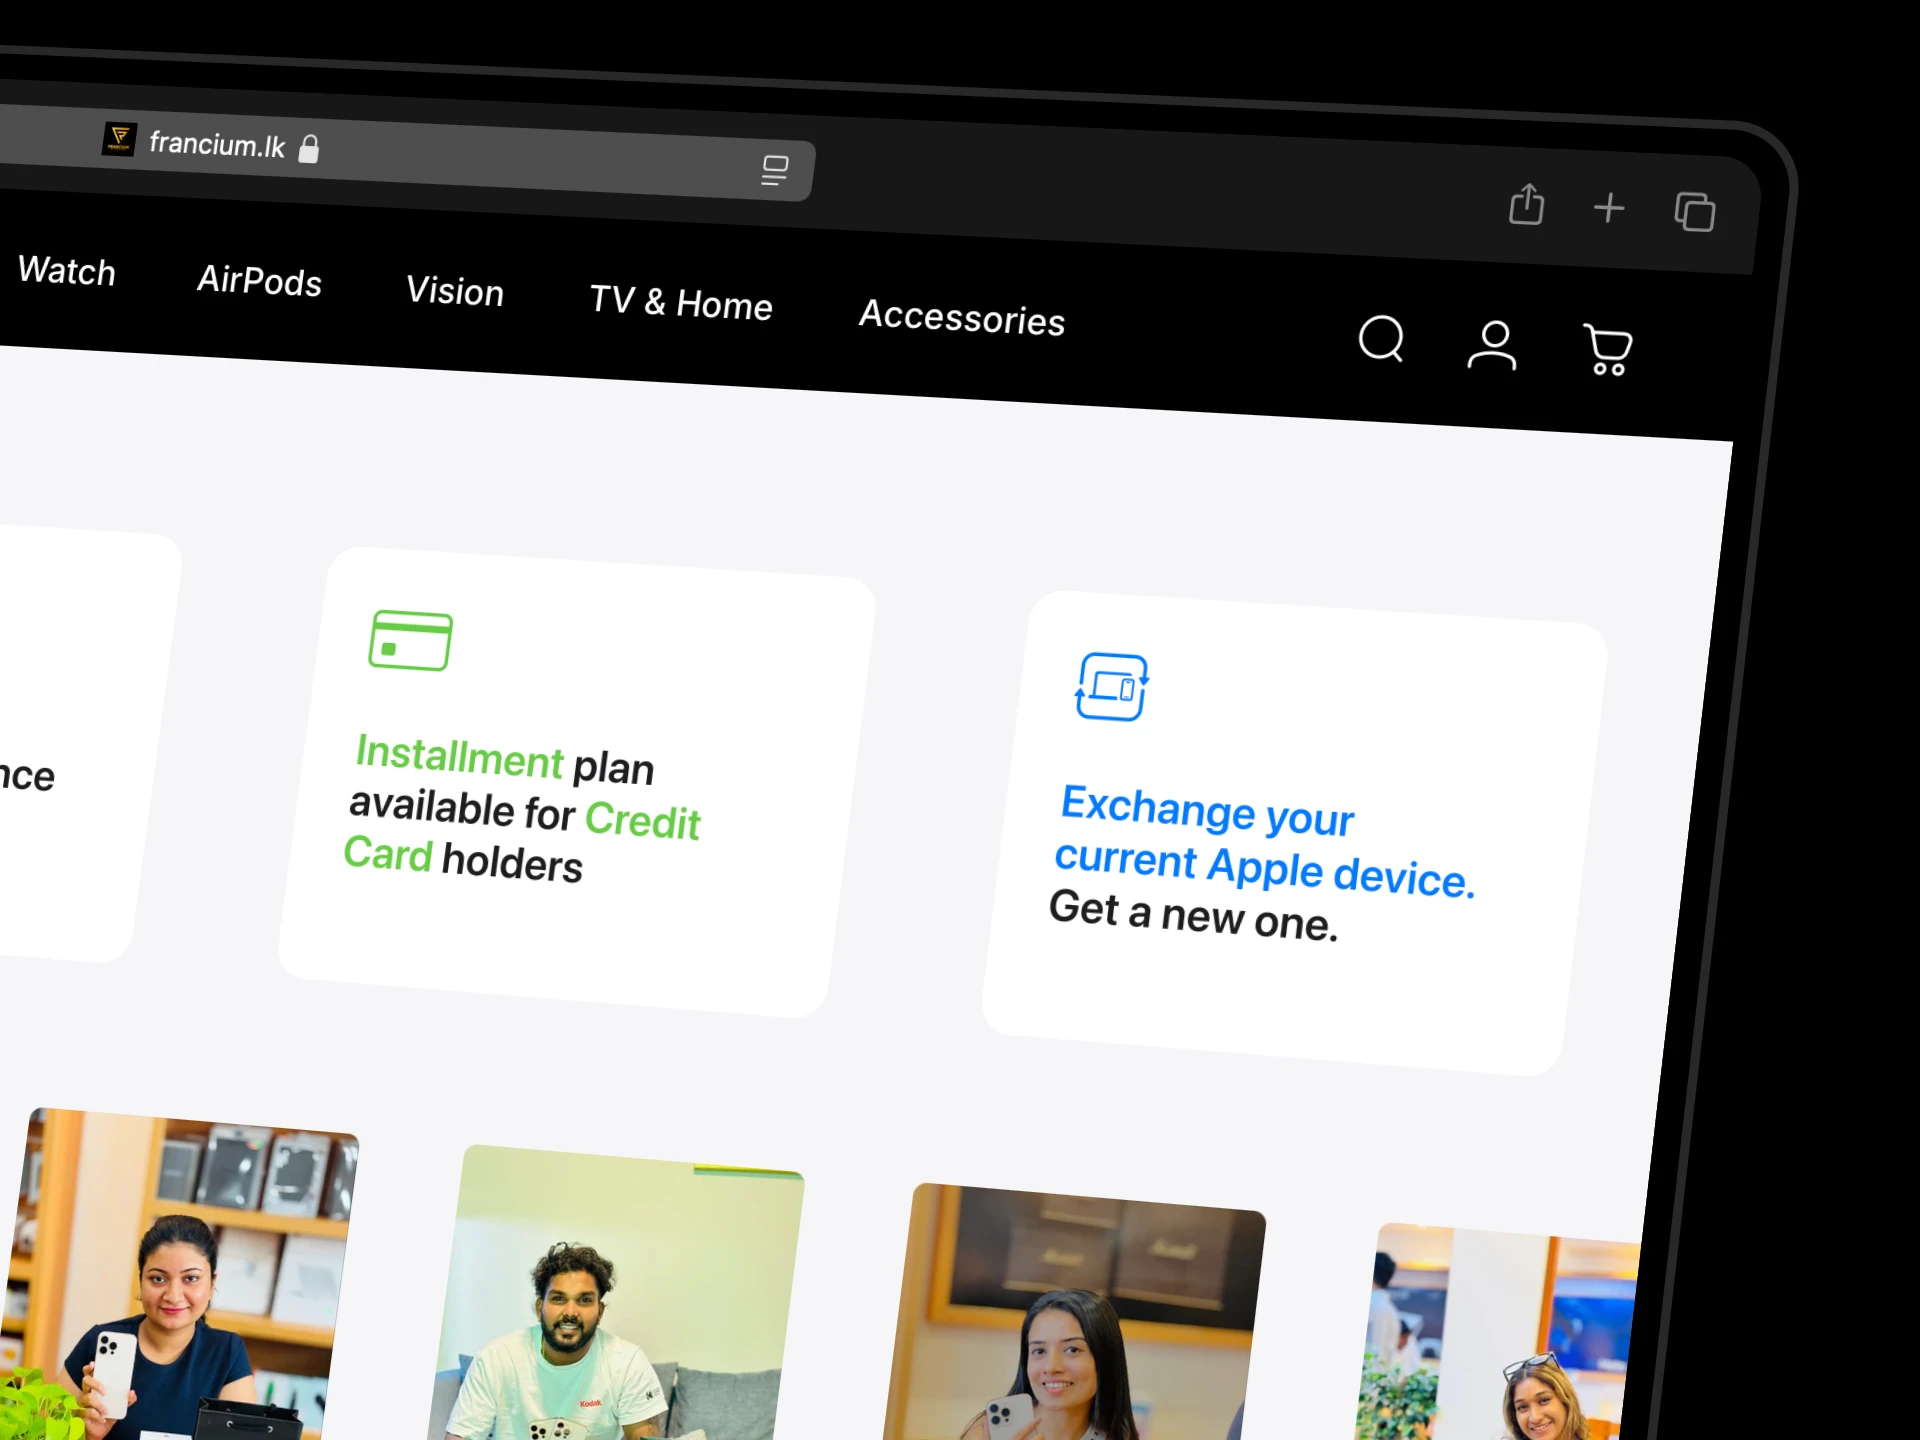Viewport: 1920px width, 1440px height.
Task: Open the Watch menu item
Action: 67,271
